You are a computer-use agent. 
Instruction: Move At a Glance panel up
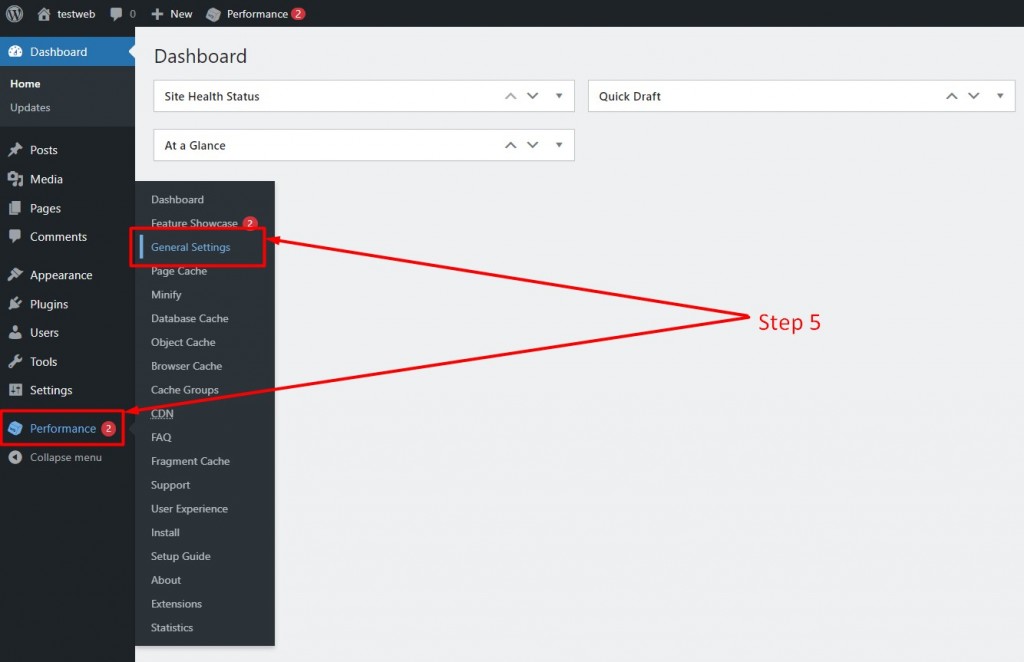tap(511, 145)
